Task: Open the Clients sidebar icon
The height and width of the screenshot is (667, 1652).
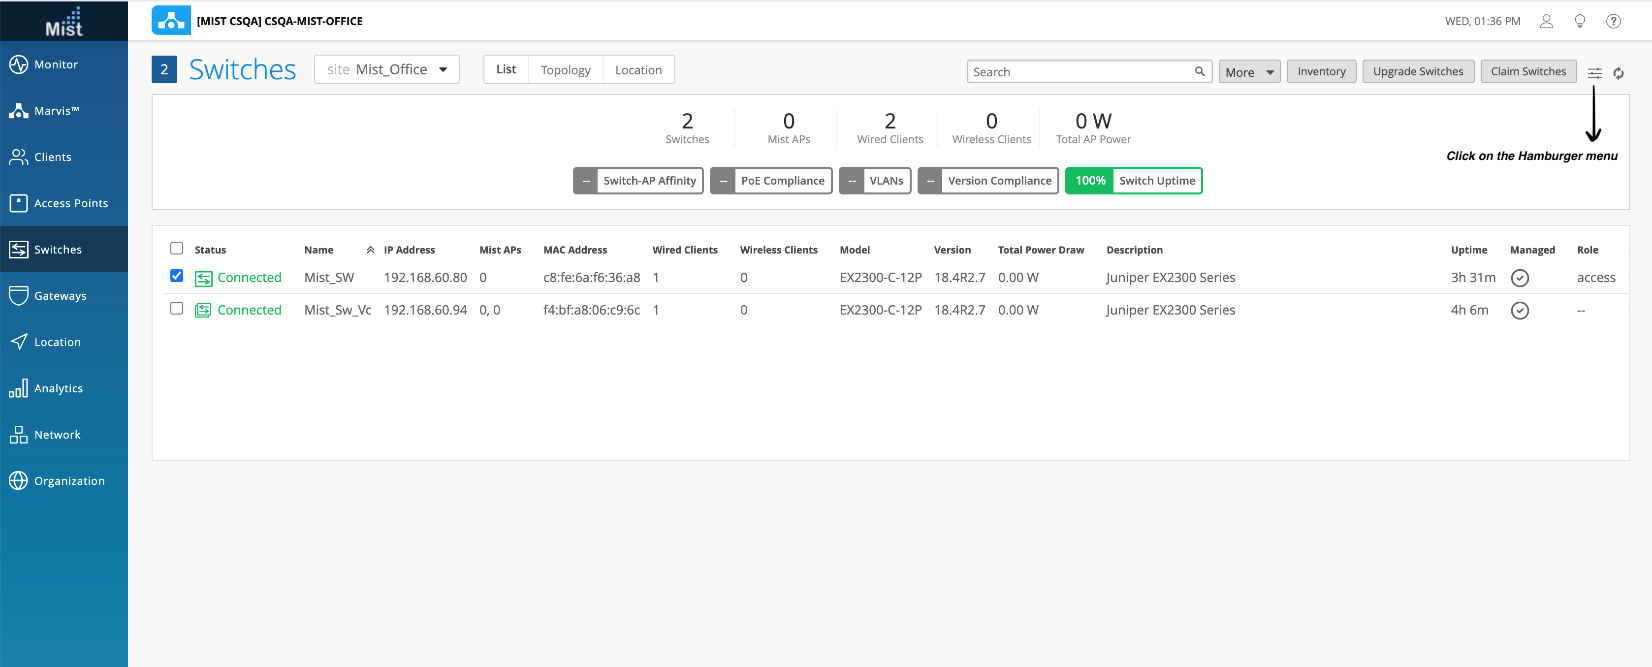Action: (18, 157)
